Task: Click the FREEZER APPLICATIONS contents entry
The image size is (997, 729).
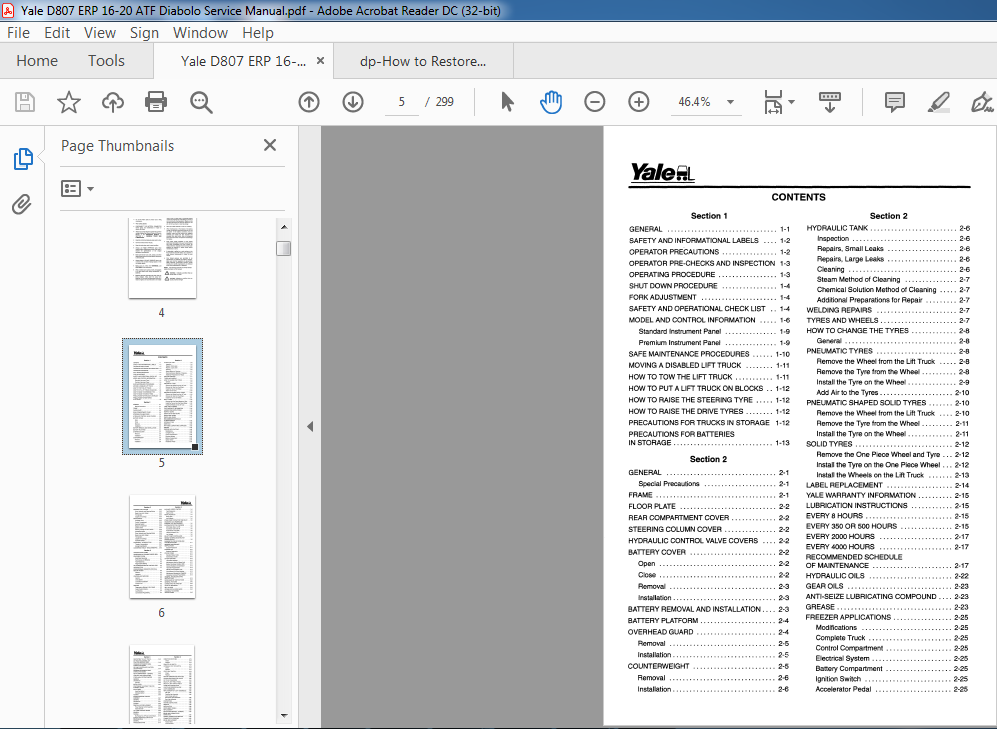Action: point(888,617)
